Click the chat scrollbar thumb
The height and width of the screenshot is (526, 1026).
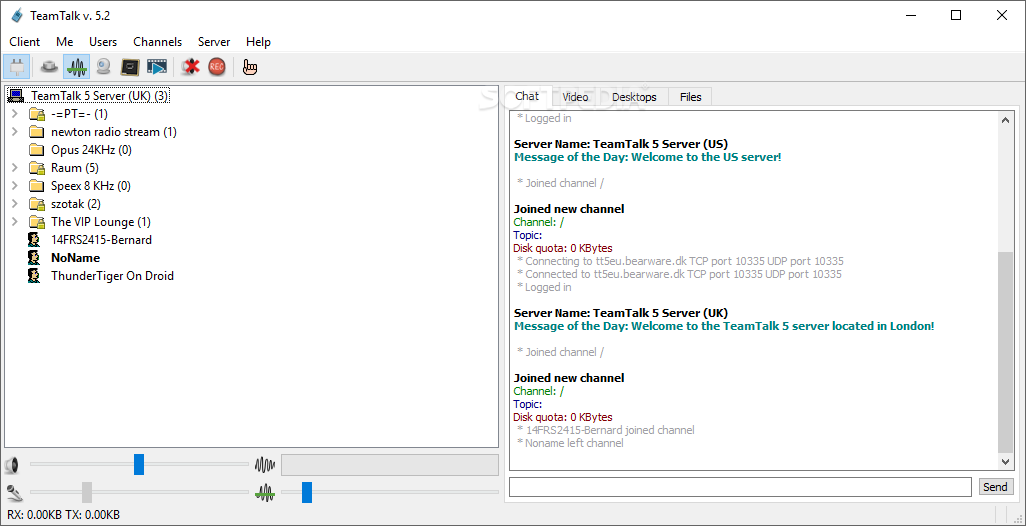point(1005,353)
